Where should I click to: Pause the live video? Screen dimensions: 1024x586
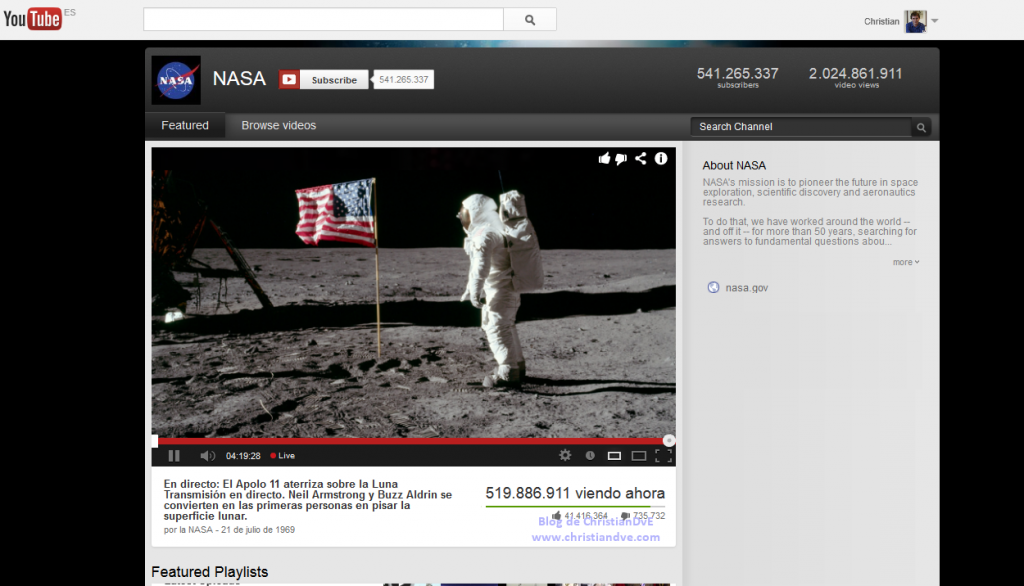point(174,456)
